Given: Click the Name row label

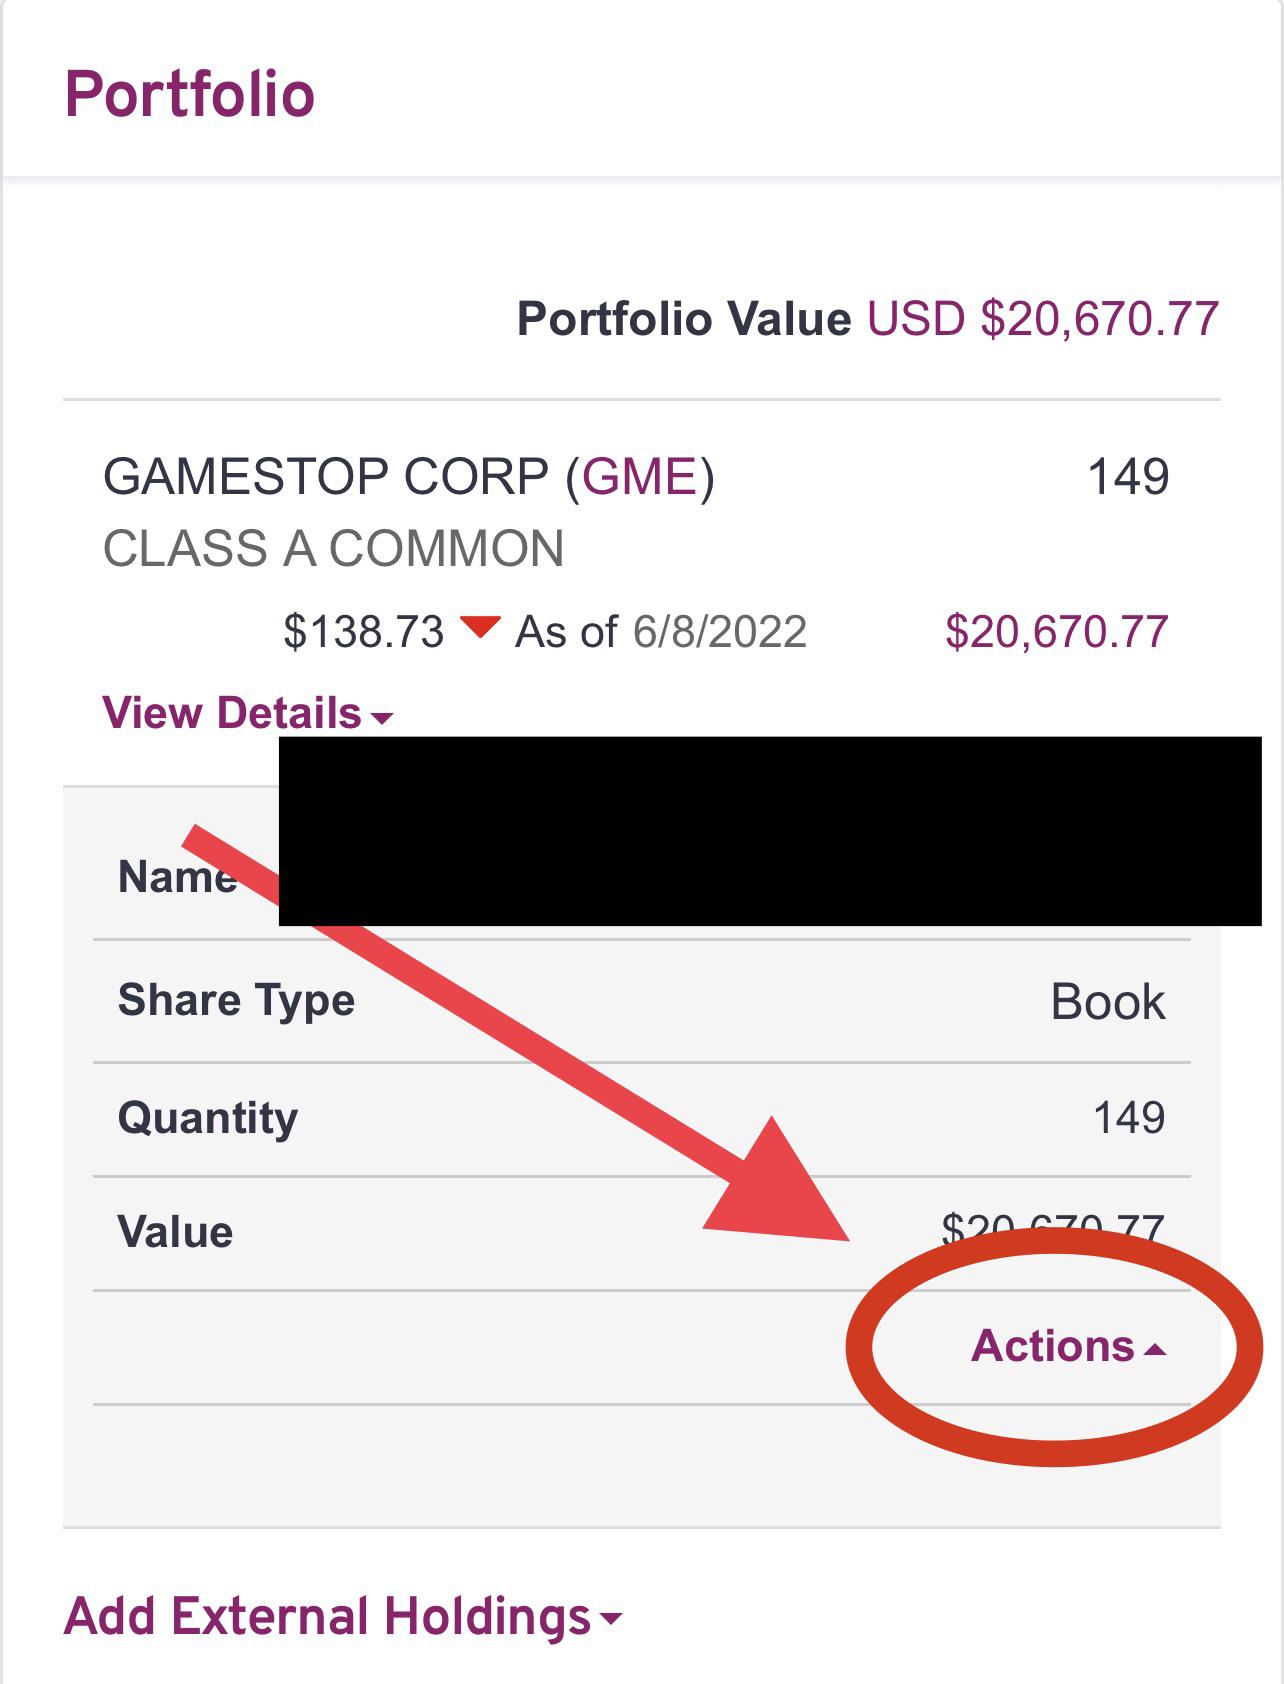Looking at the screenshot, I should pyautogui.click(x=177, y=877).
